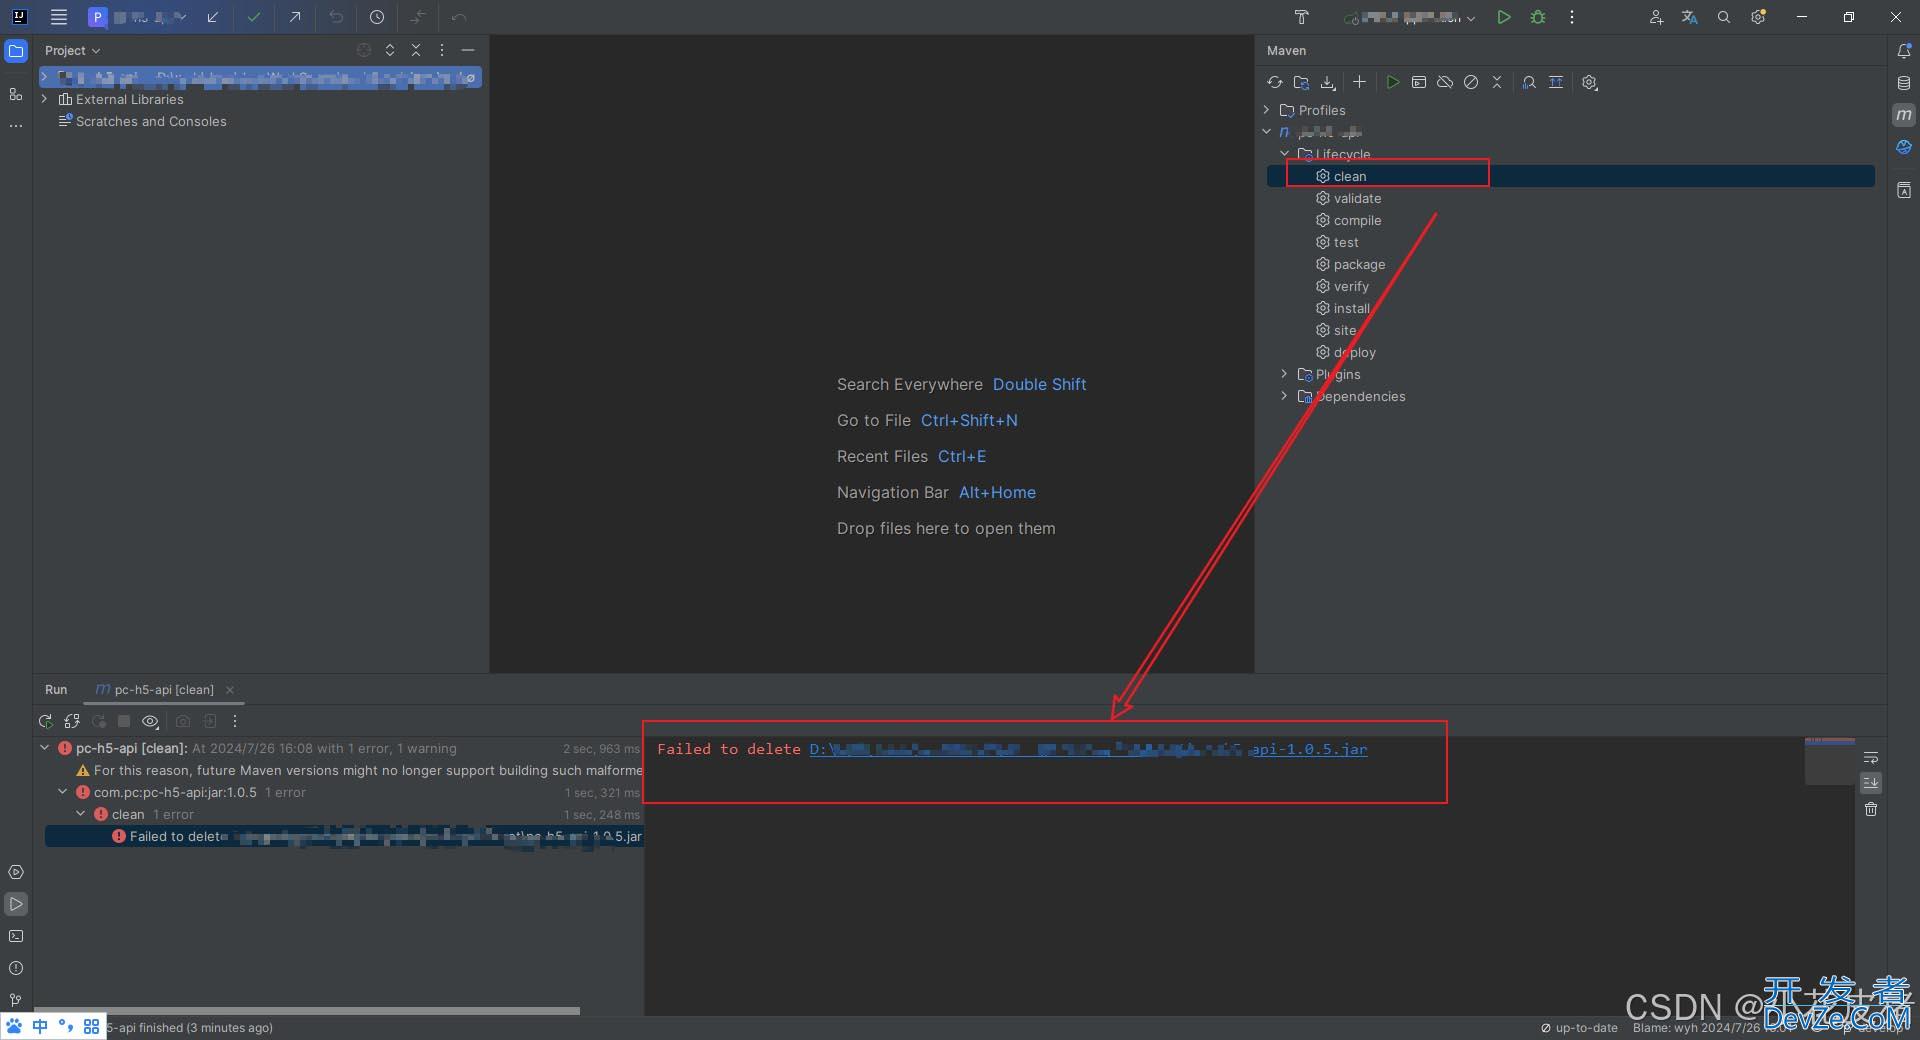Toggle the eye view options in Run toolbar
Image resolution: width=1920 pixels, height=1040 pixels.
coord(150,721)
